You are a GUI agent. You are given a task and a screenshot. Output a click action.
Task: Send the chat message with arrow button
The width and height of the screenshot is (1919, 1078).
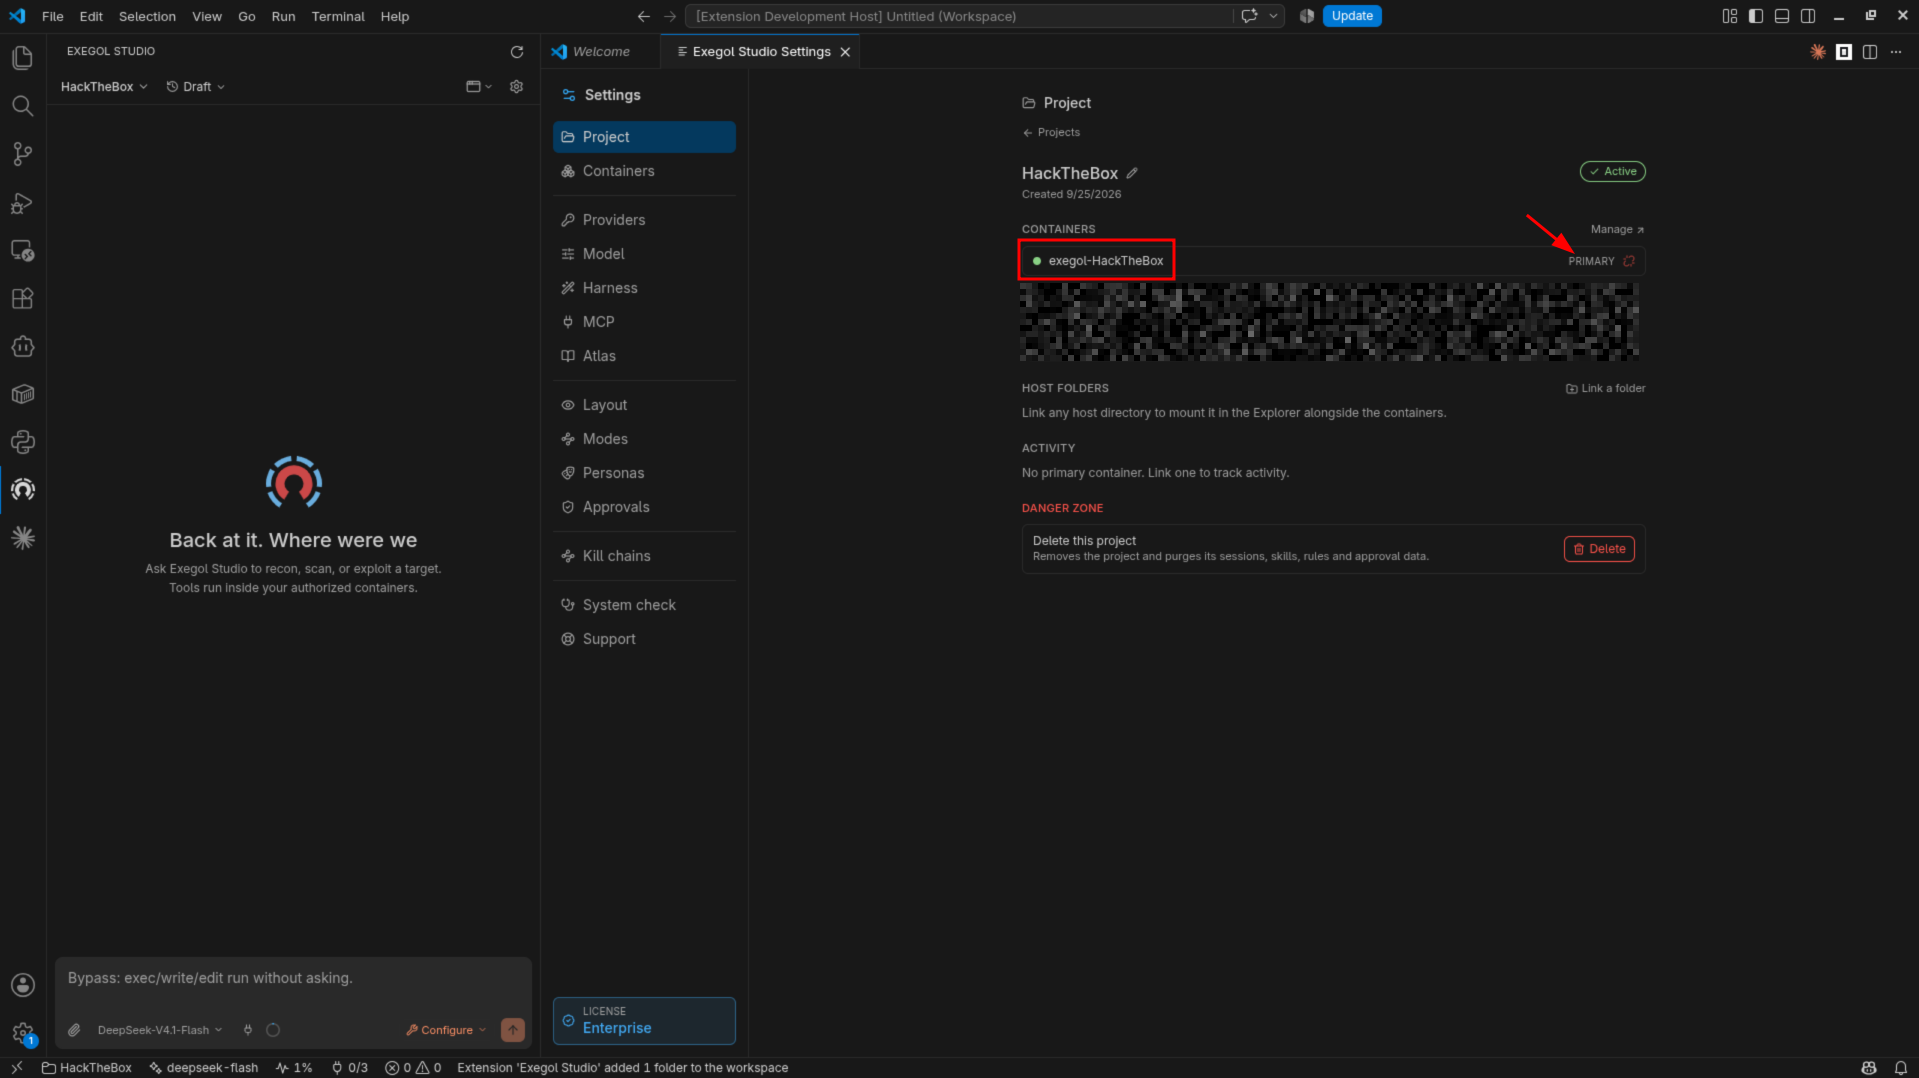513,1030
